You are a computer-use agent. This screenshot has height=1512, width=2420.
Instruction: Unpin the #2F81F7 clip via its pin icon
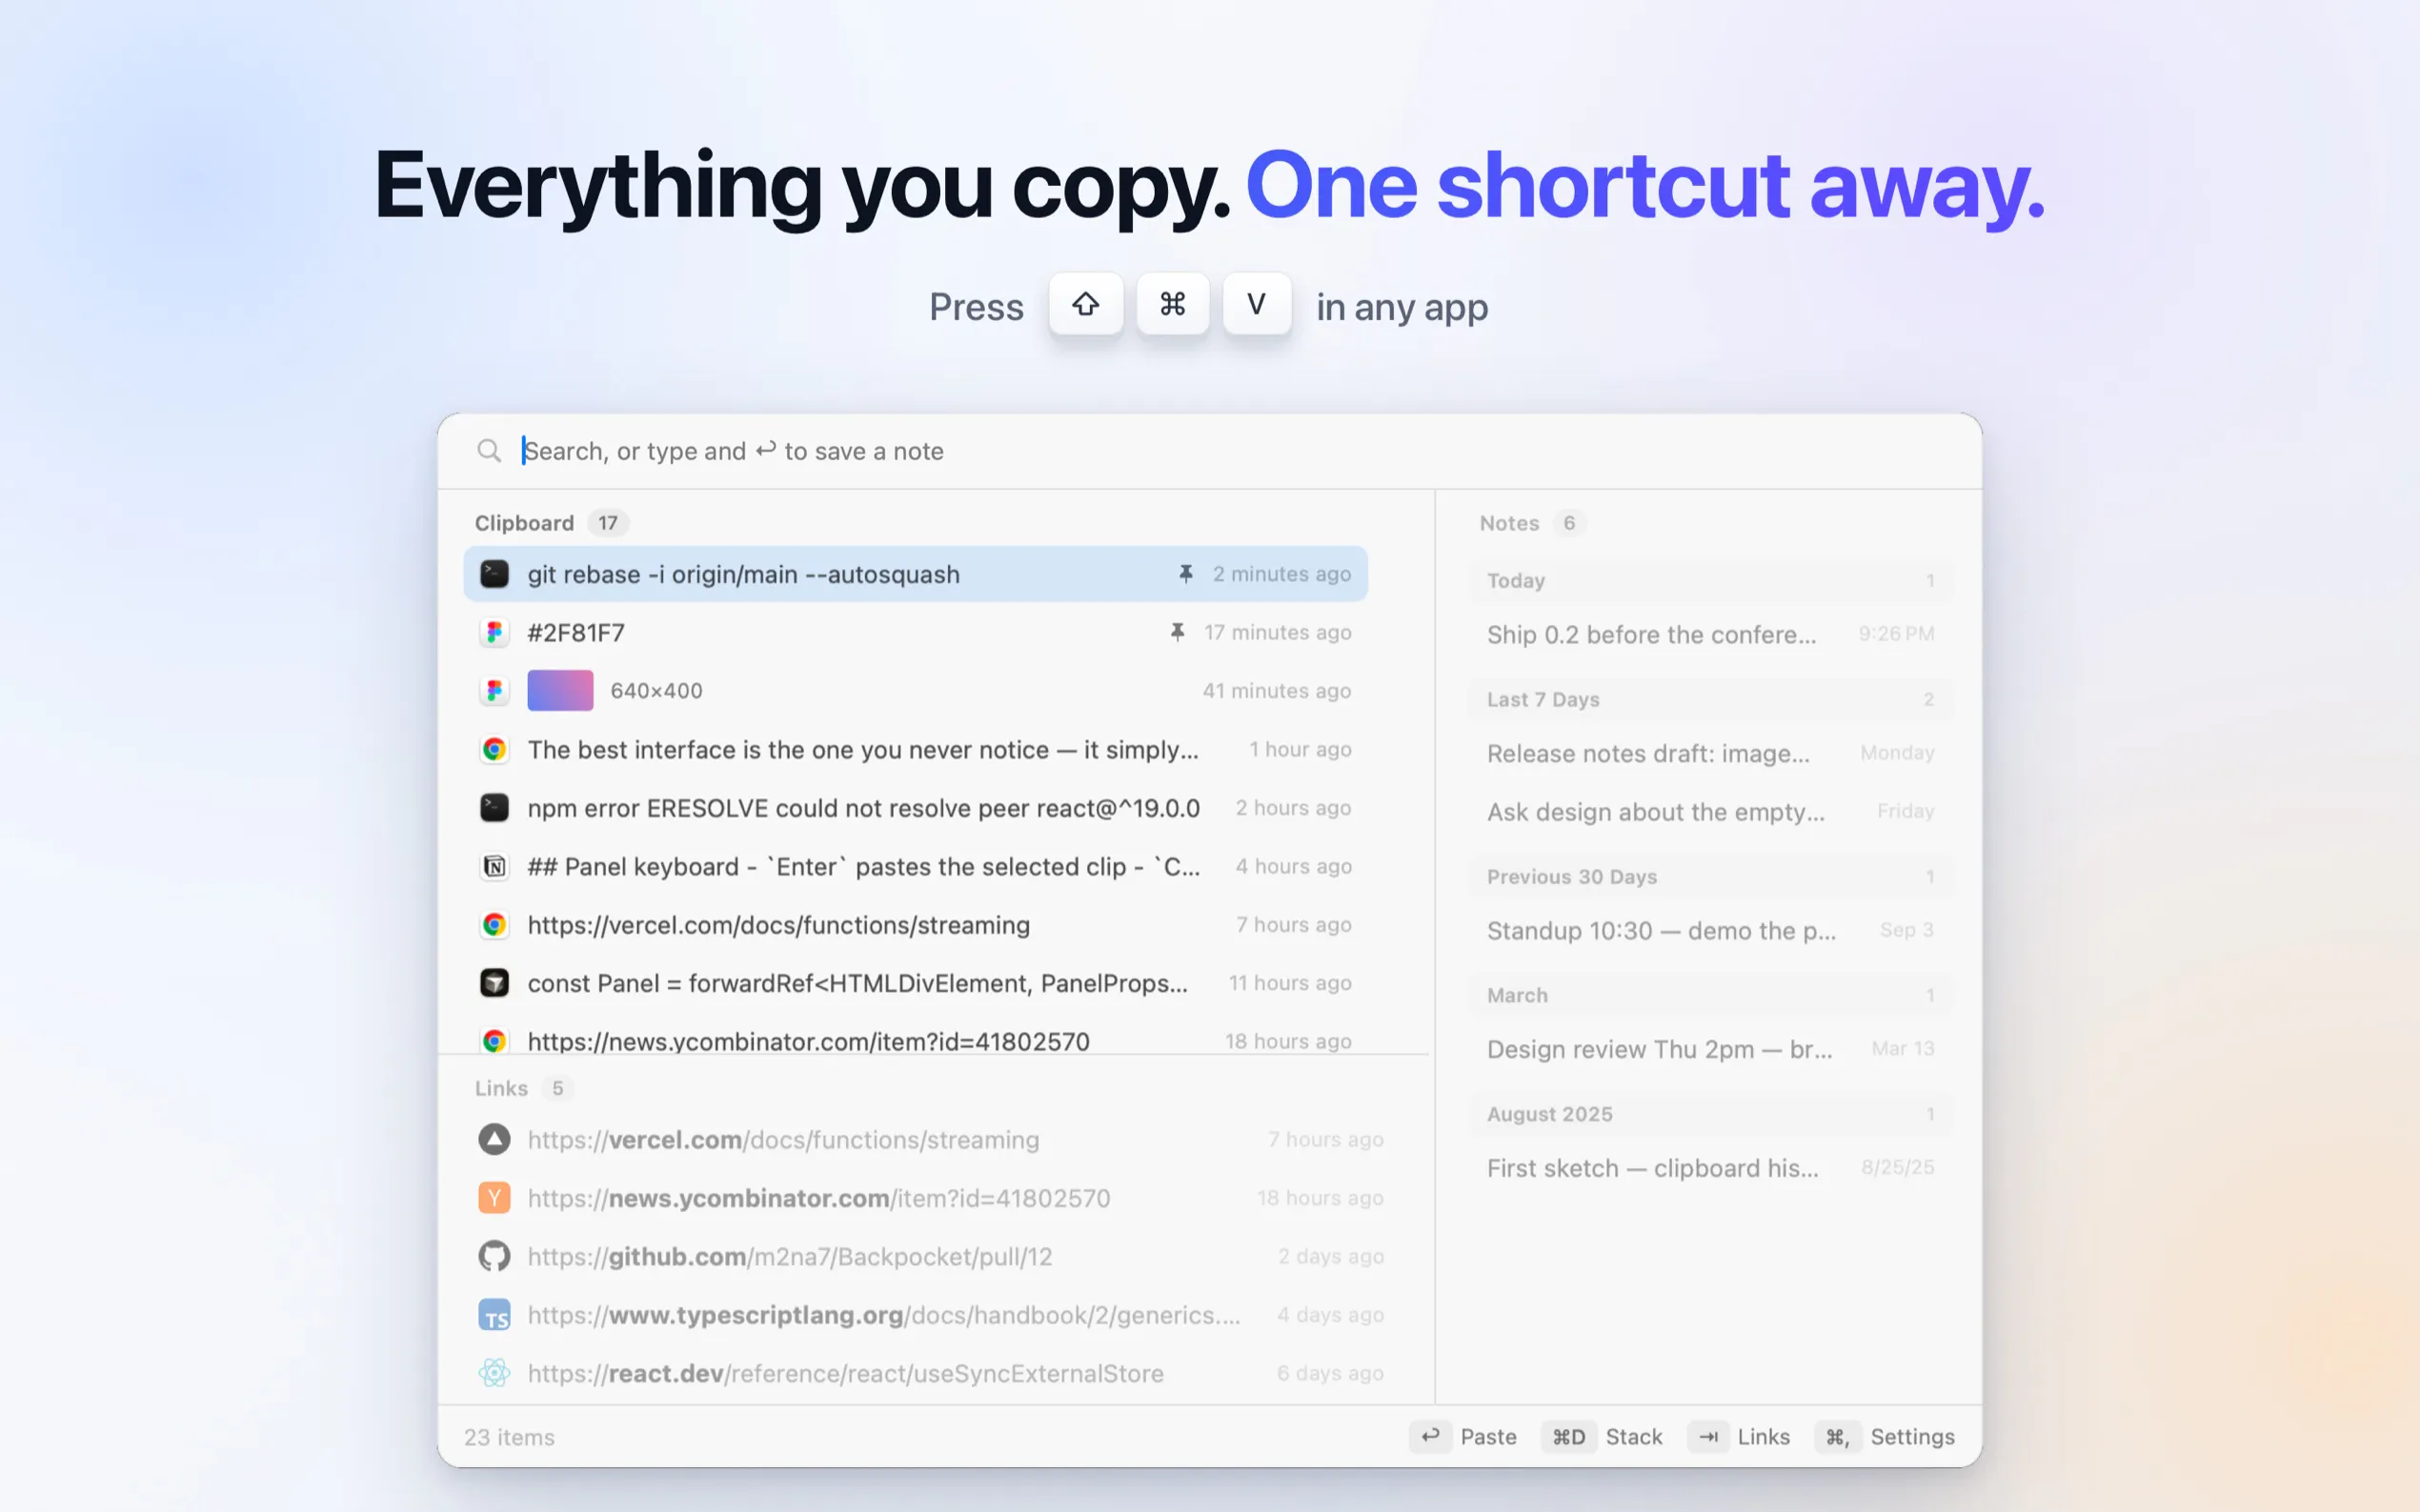click(x=1177, y=632)
